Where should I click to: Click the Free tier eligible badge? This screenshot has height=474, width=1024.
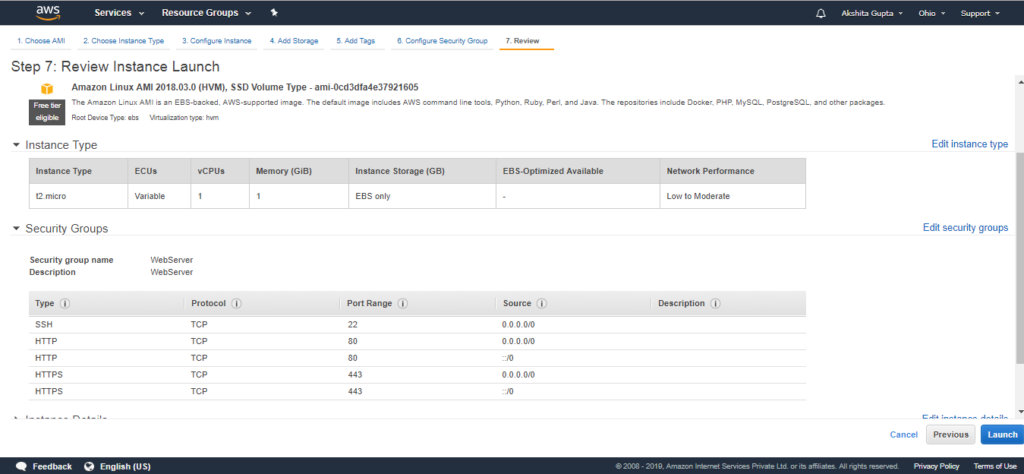coord(46,112)
